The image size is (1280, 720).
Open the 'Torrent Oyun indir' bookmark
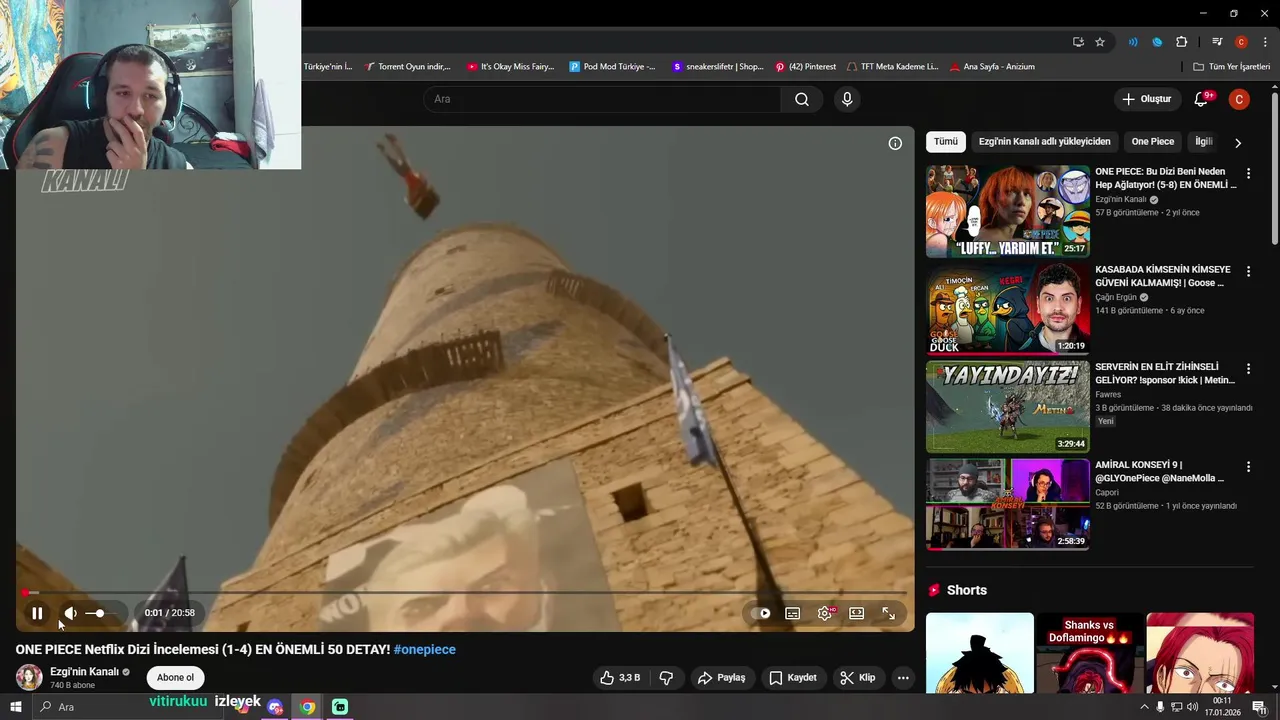tap(408, 67)
